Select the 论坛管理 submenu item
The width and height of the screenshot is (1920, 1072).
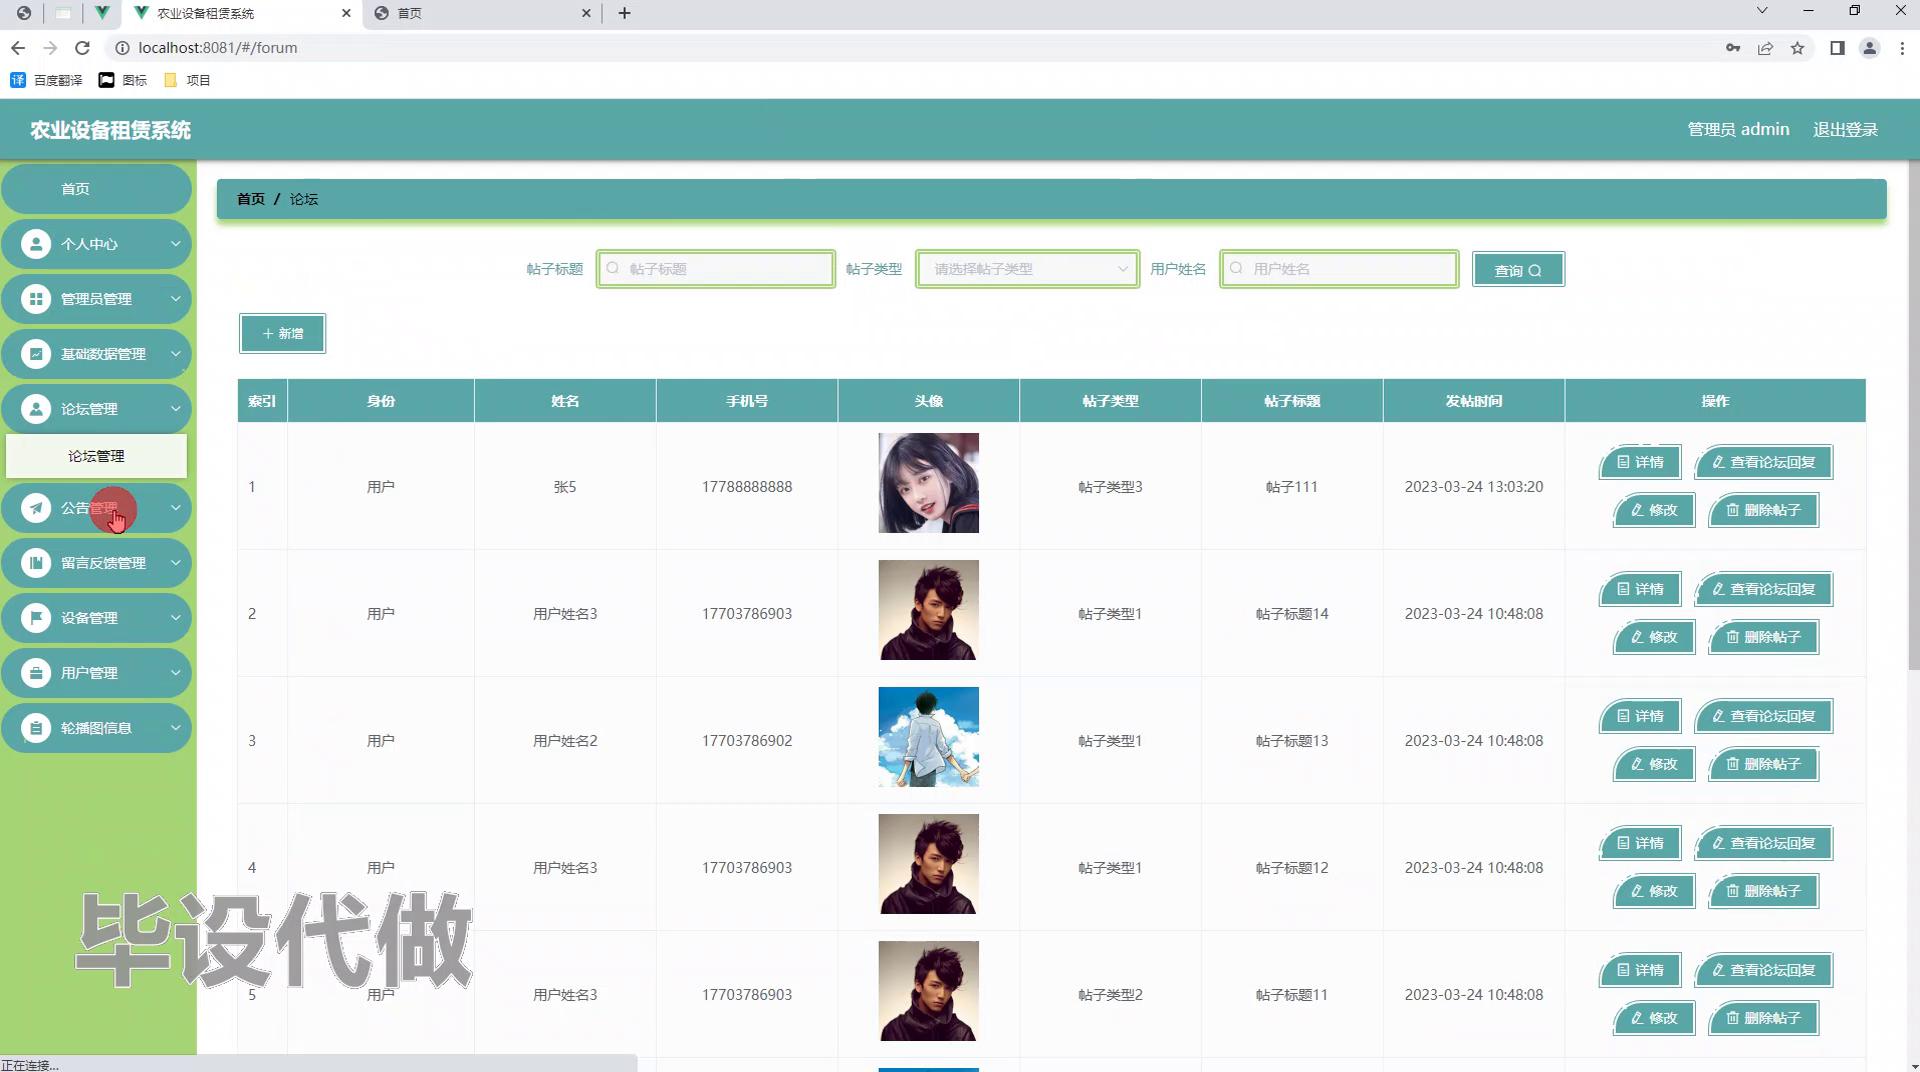[96, 456]
